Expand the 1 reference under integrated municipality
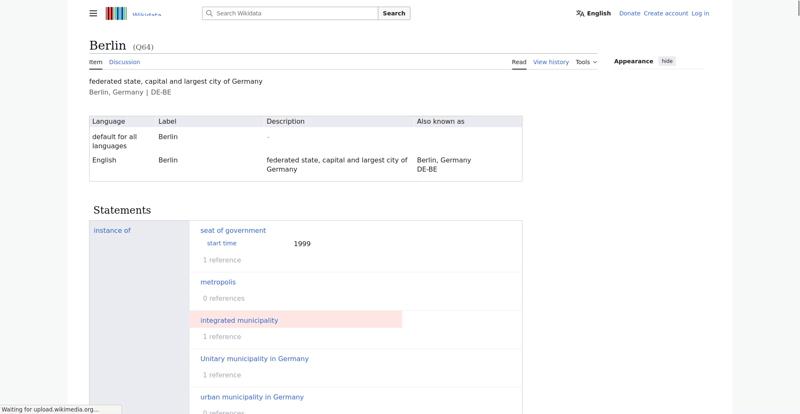The width and height of the screenshot is (800, 414). [222, 337]
